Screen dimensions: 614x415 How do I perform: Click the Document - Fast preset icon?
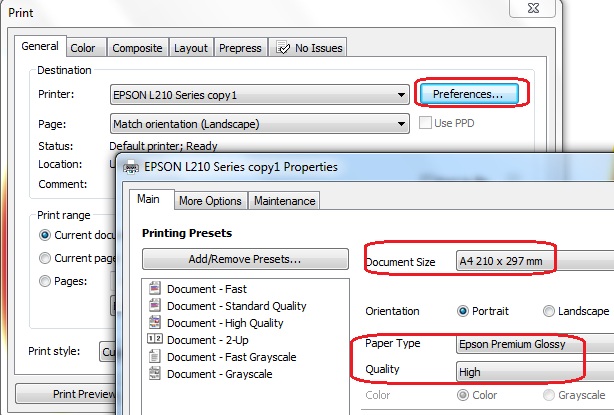point(155,288)
